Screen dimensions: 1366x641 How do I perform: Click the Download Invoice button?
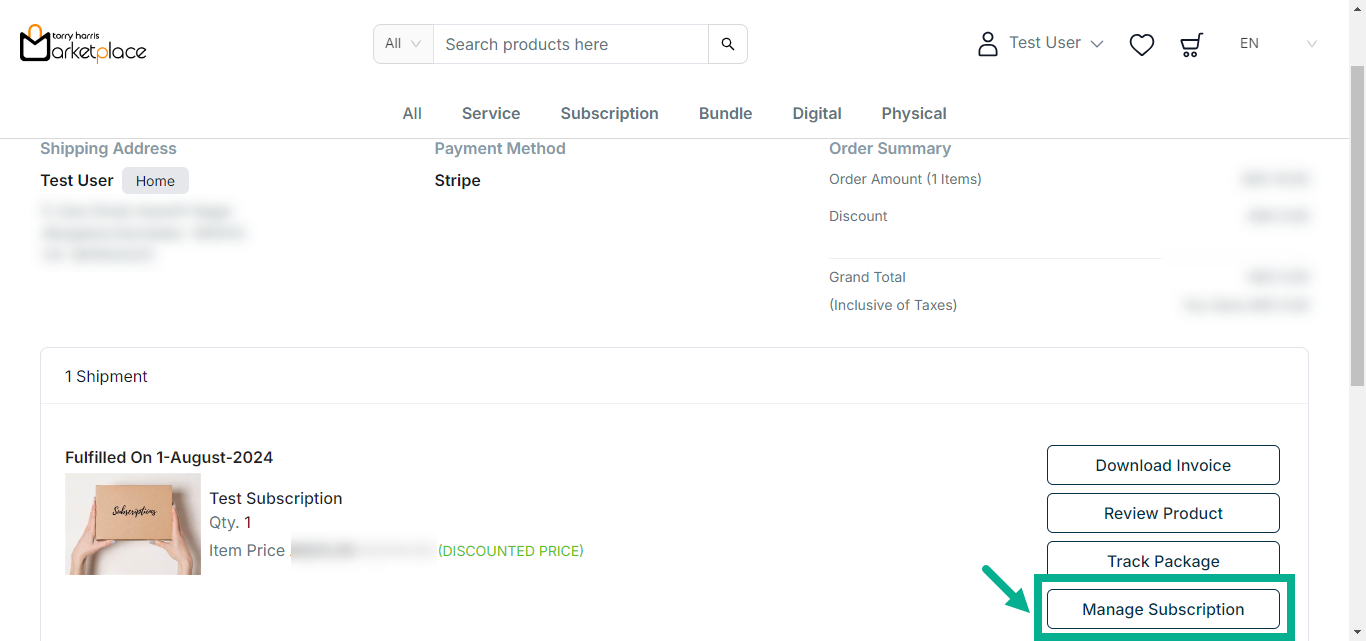pyautogui.click(x=1162, y=465)
